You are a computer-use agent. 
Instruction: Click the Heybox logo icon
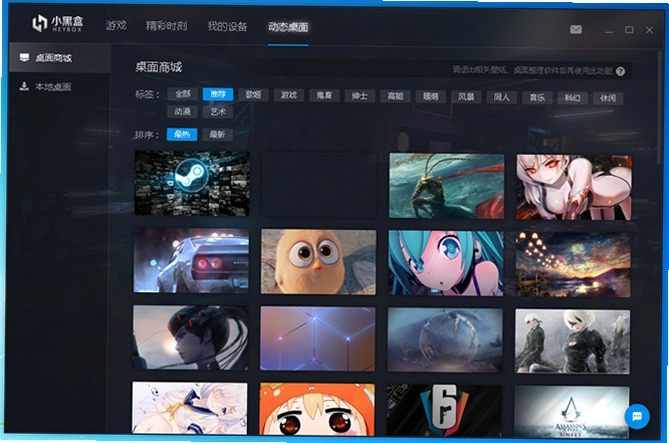point(40,23)
